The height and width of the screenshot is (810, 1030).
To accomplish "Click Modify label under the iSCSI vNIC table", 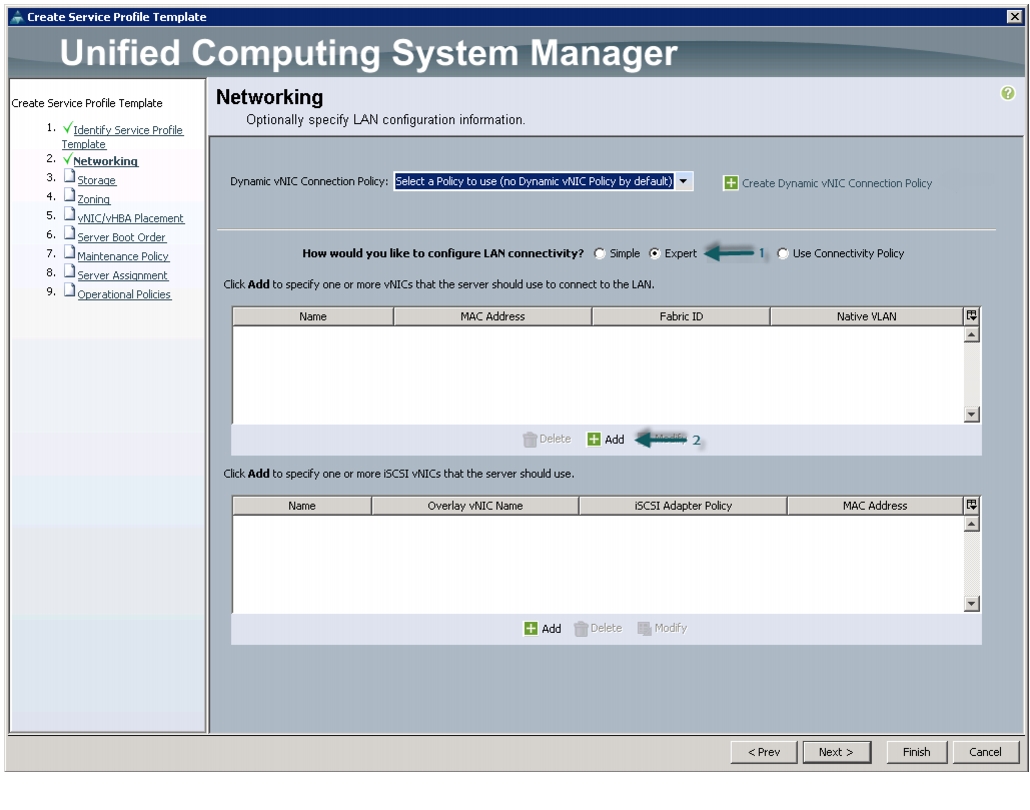I will [671, 628].
